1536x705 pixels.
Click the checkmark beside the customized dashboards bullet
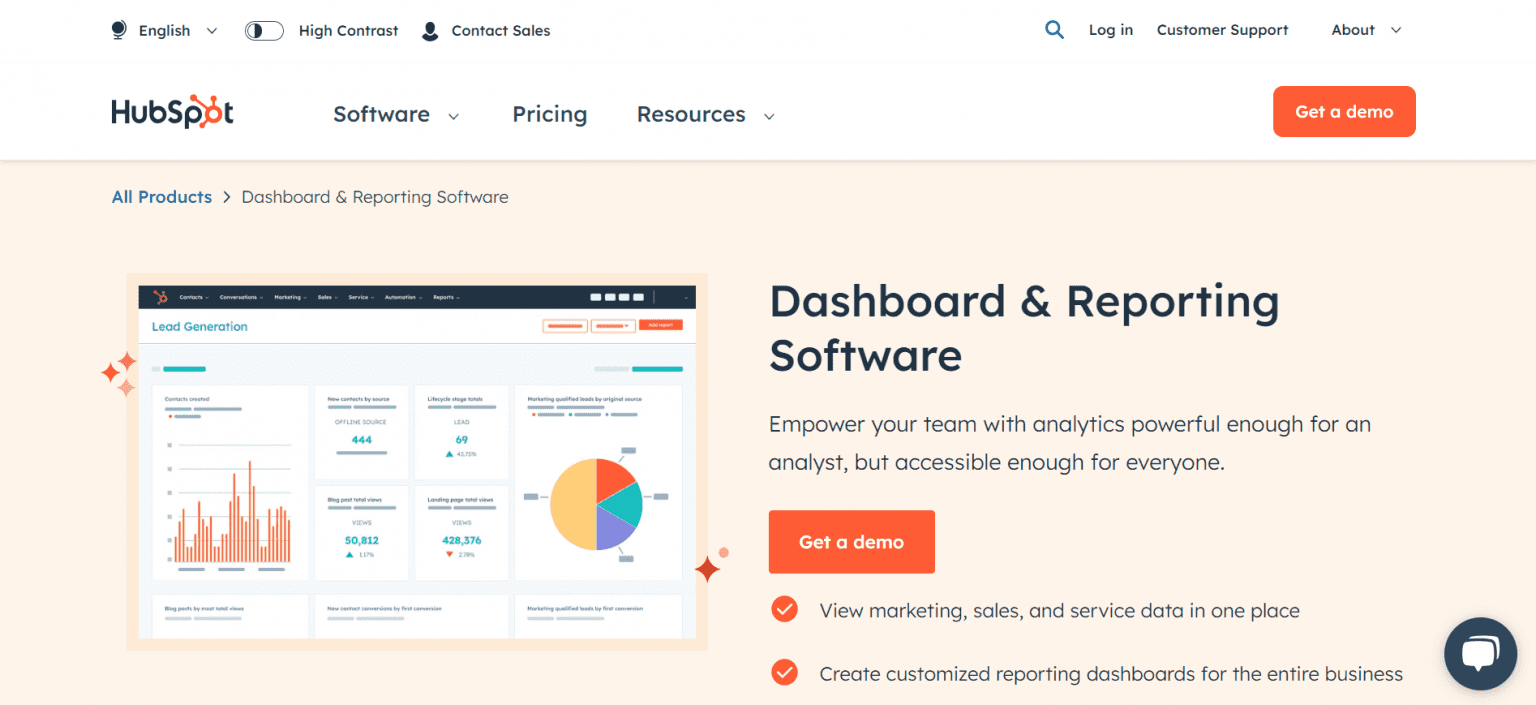784,672
